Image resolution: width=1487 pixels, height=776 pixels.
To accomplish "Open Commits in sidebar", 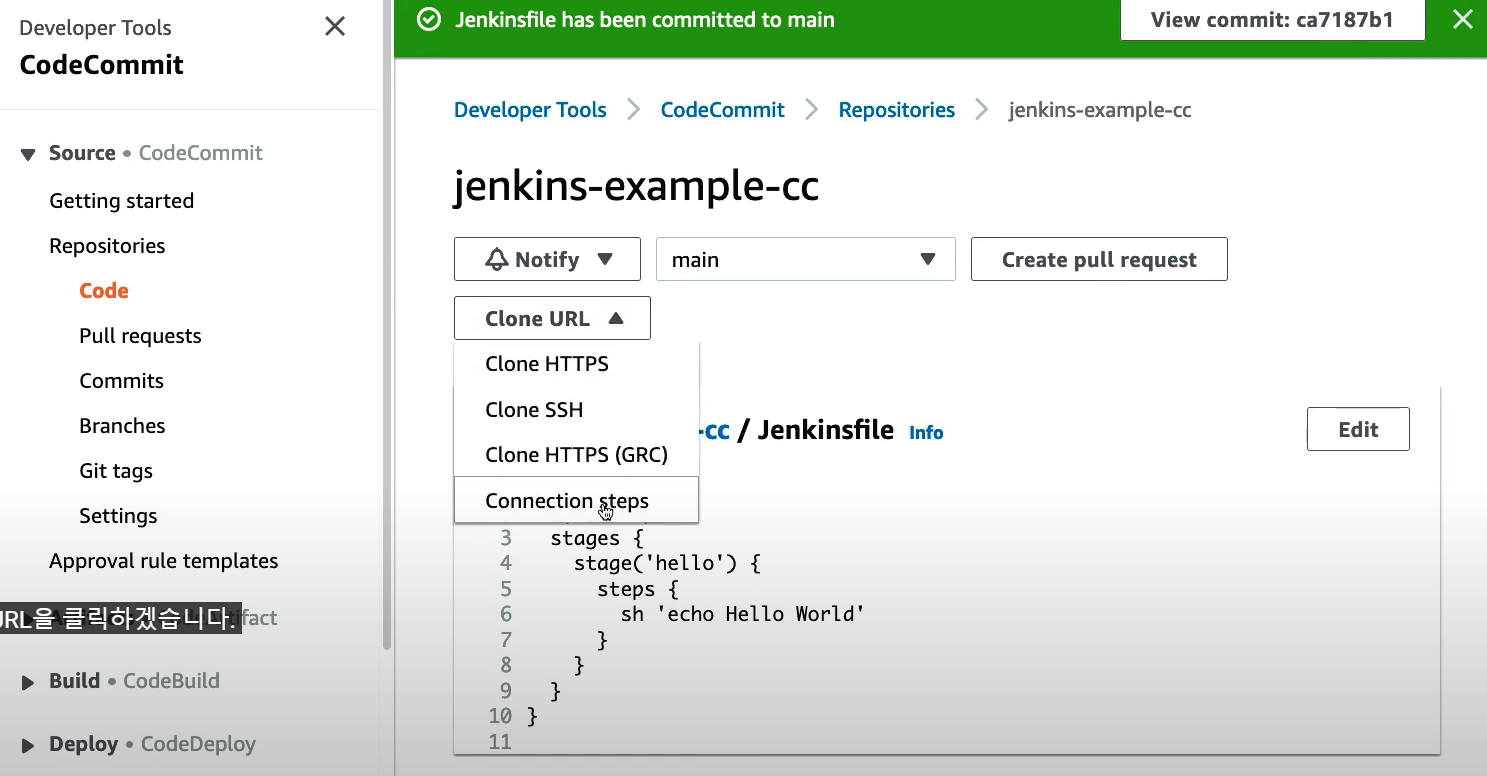I will (x=121, y=381).
